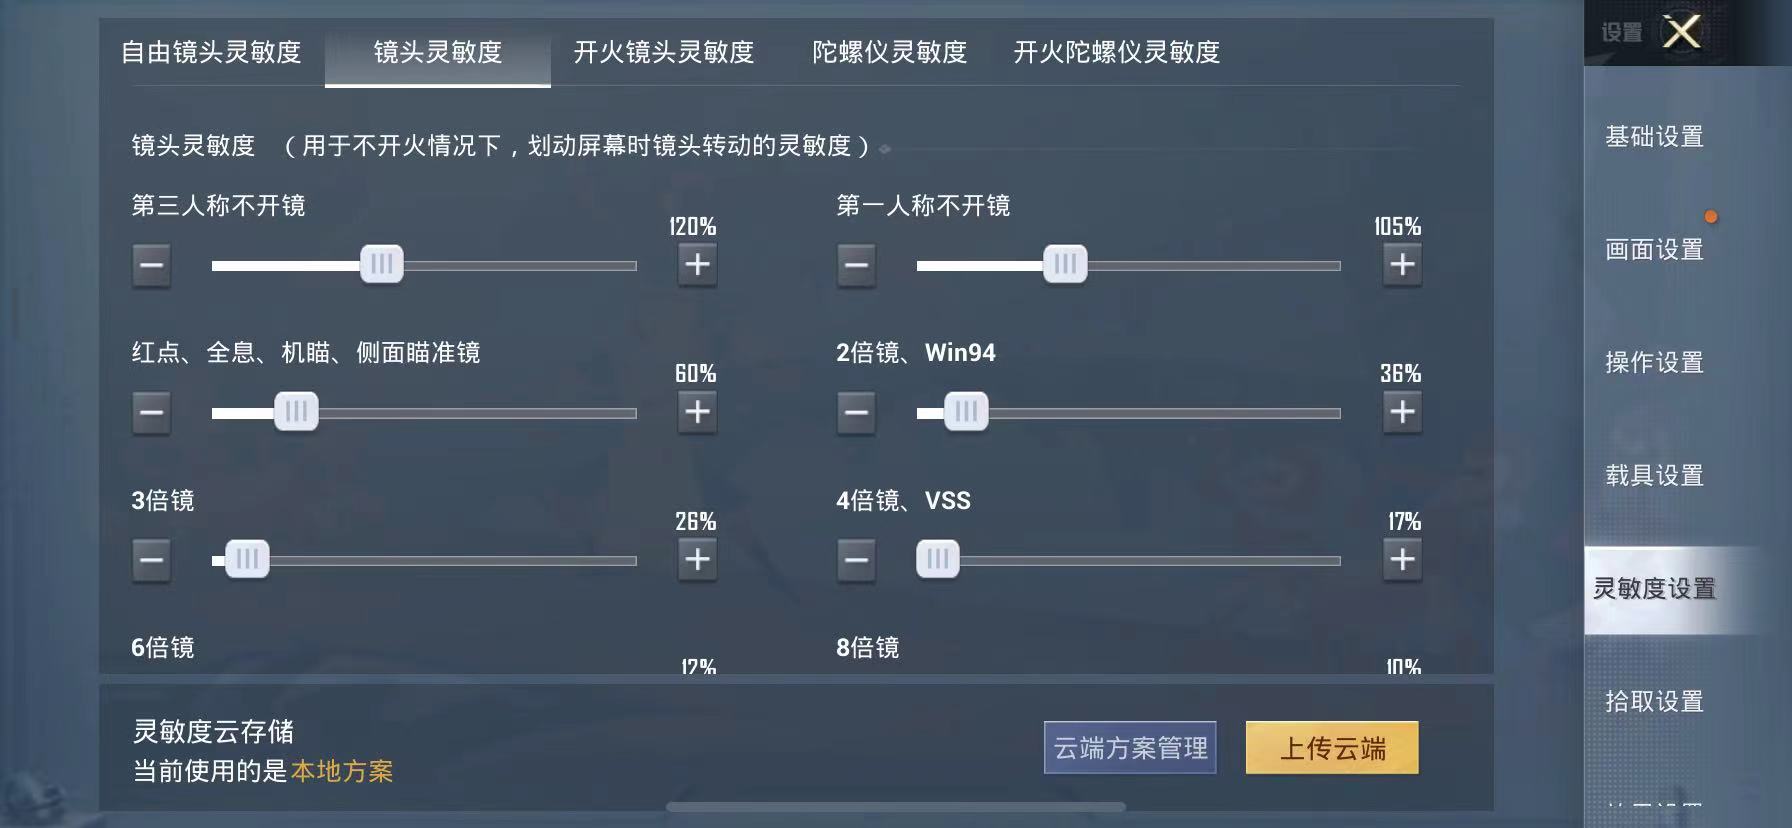The width and height of the screenshot is (1792, 828).
Task: Increase third-person no-scope sensitivity with plus
Action: (697, 265)
